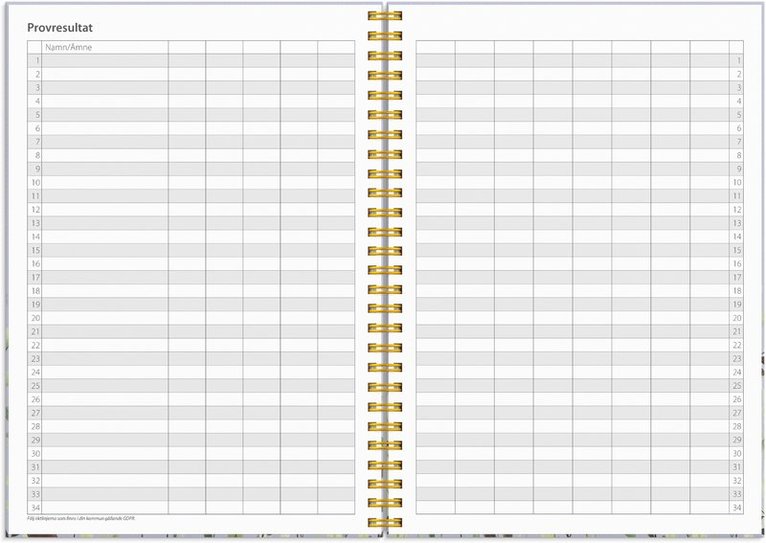Click the GDPR footnote text at bottom left
This screenshot has height=543, width=766.
click(x=80, y=518)
